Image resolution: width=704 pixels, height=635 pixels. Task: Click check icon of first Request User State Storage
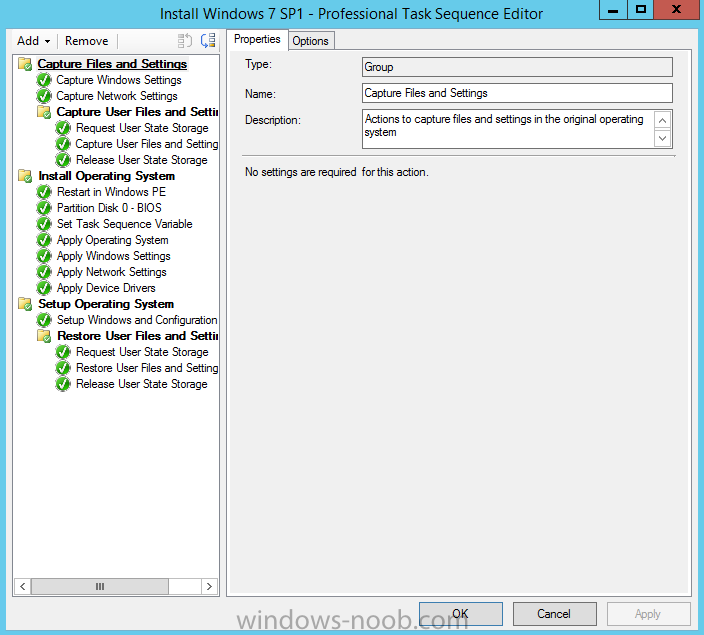(63, 128)
